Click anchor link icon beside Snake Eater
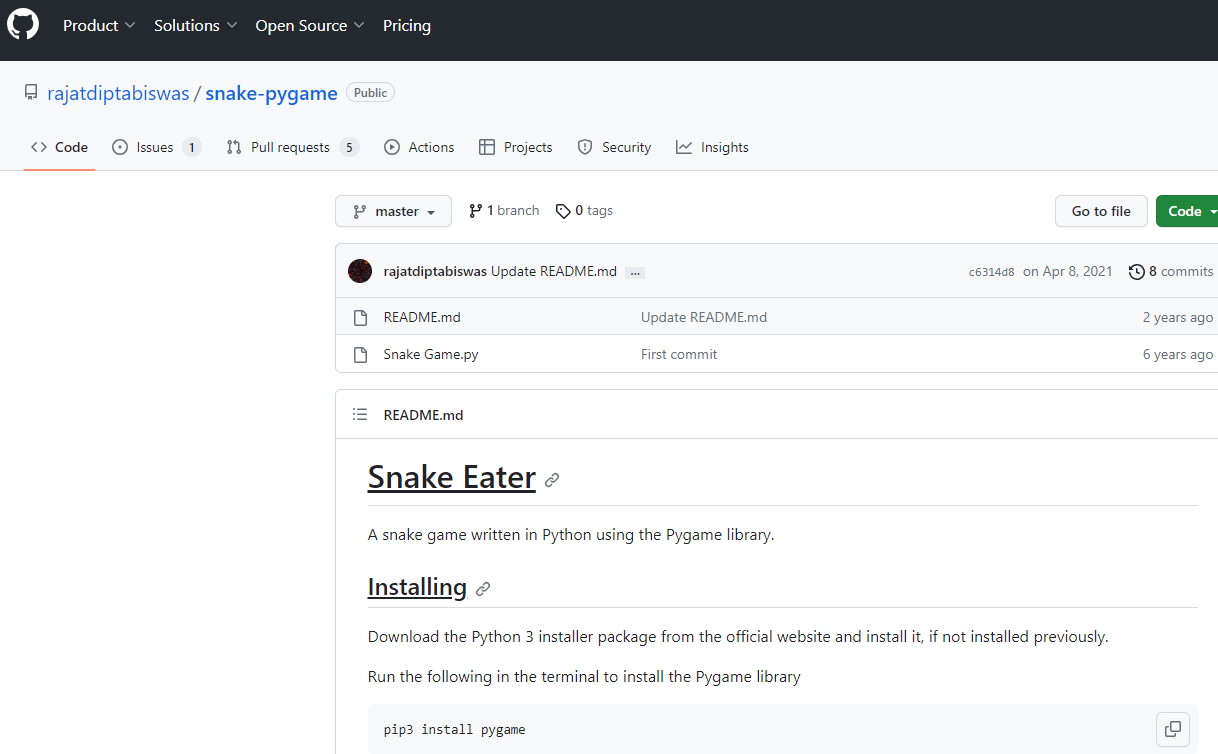 [x=552, y=480]
